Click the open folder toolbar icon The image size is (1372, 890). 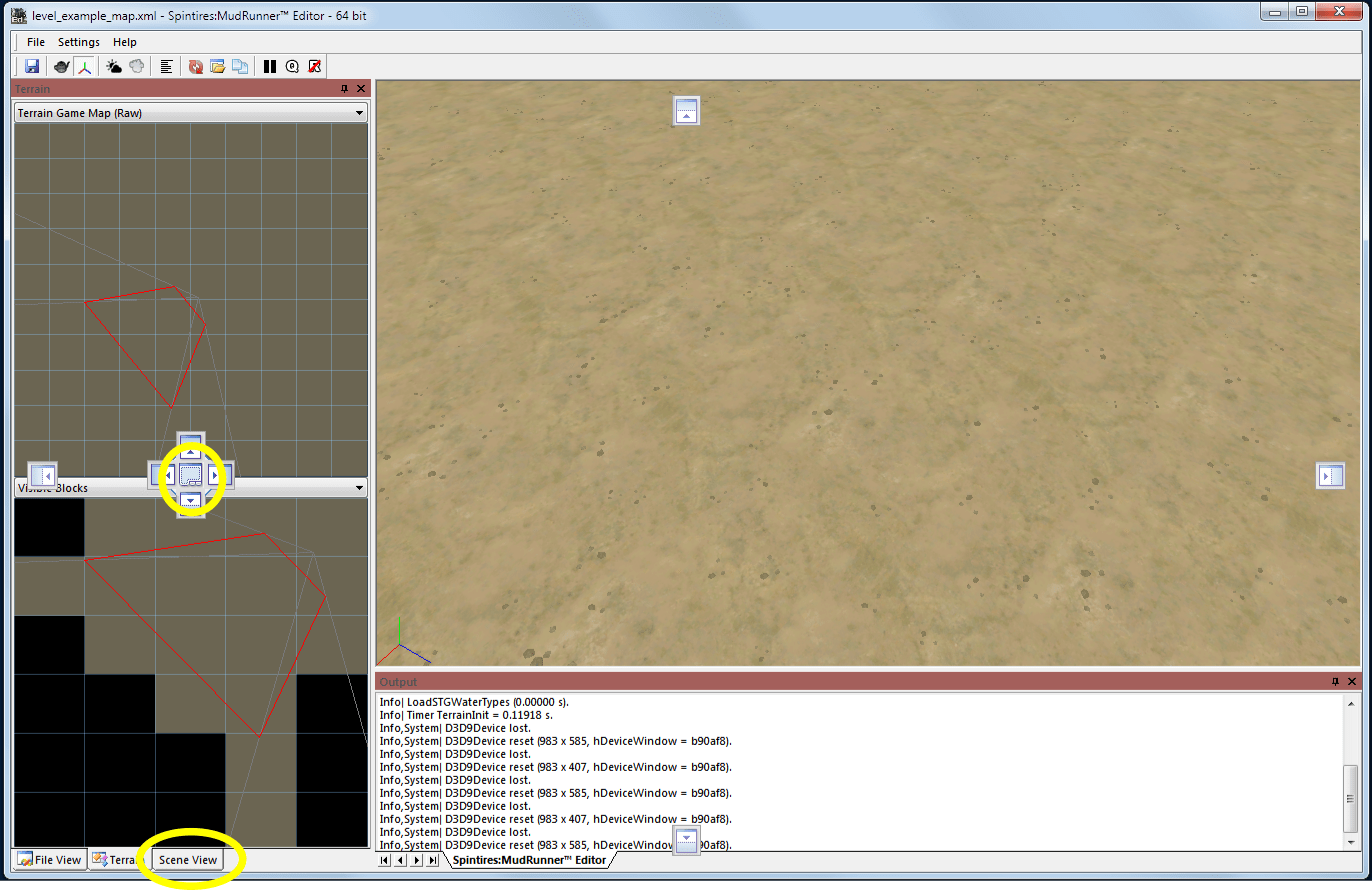[217, 67]
